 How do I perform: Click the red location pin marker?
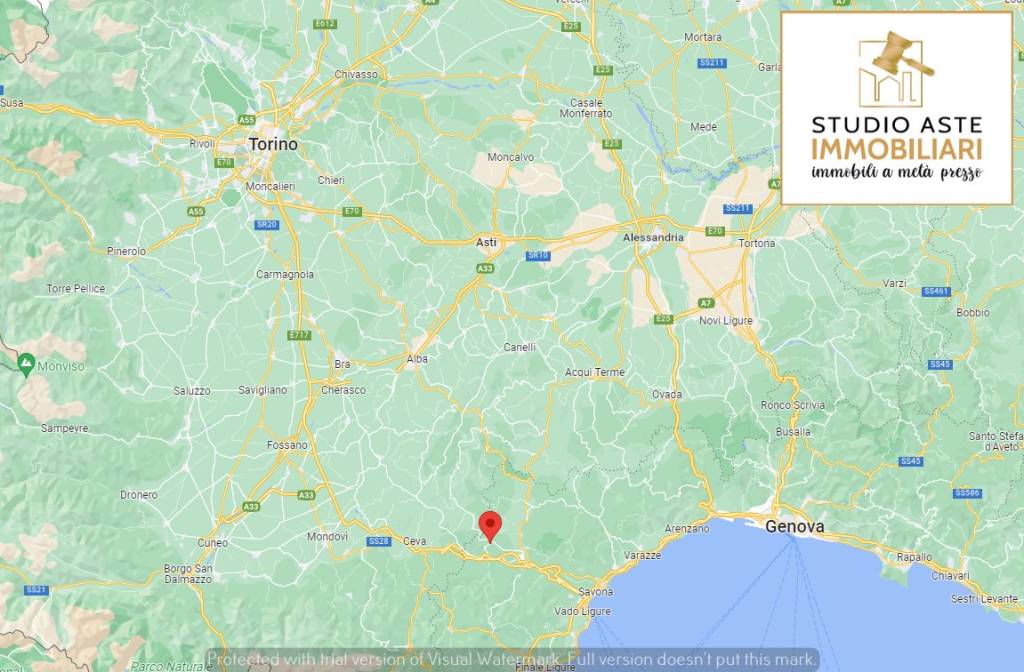490,526
